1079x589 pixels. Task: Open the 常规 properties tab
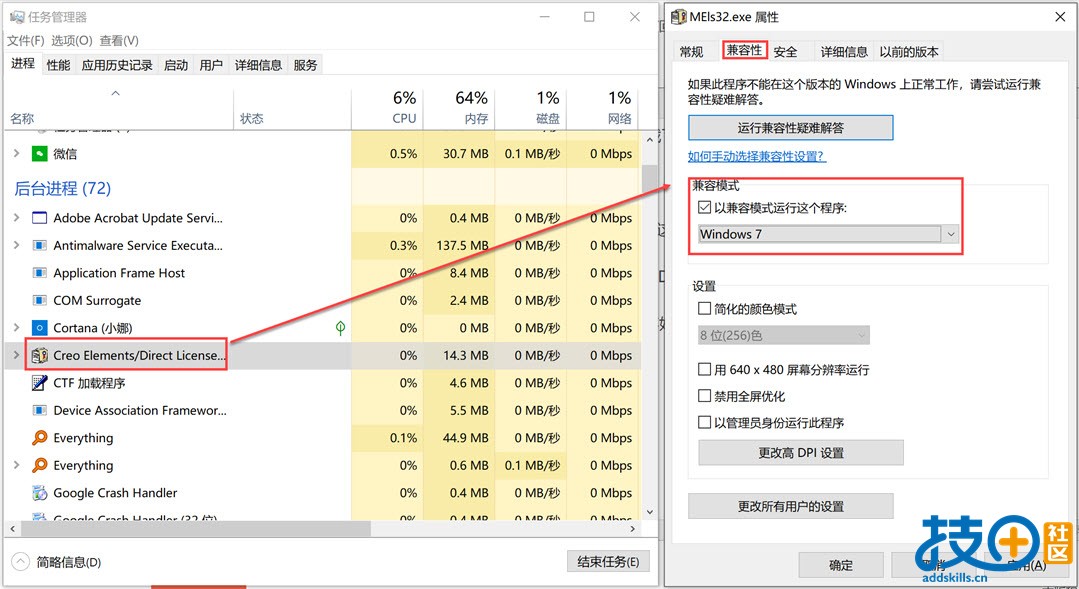click(692, 52)
